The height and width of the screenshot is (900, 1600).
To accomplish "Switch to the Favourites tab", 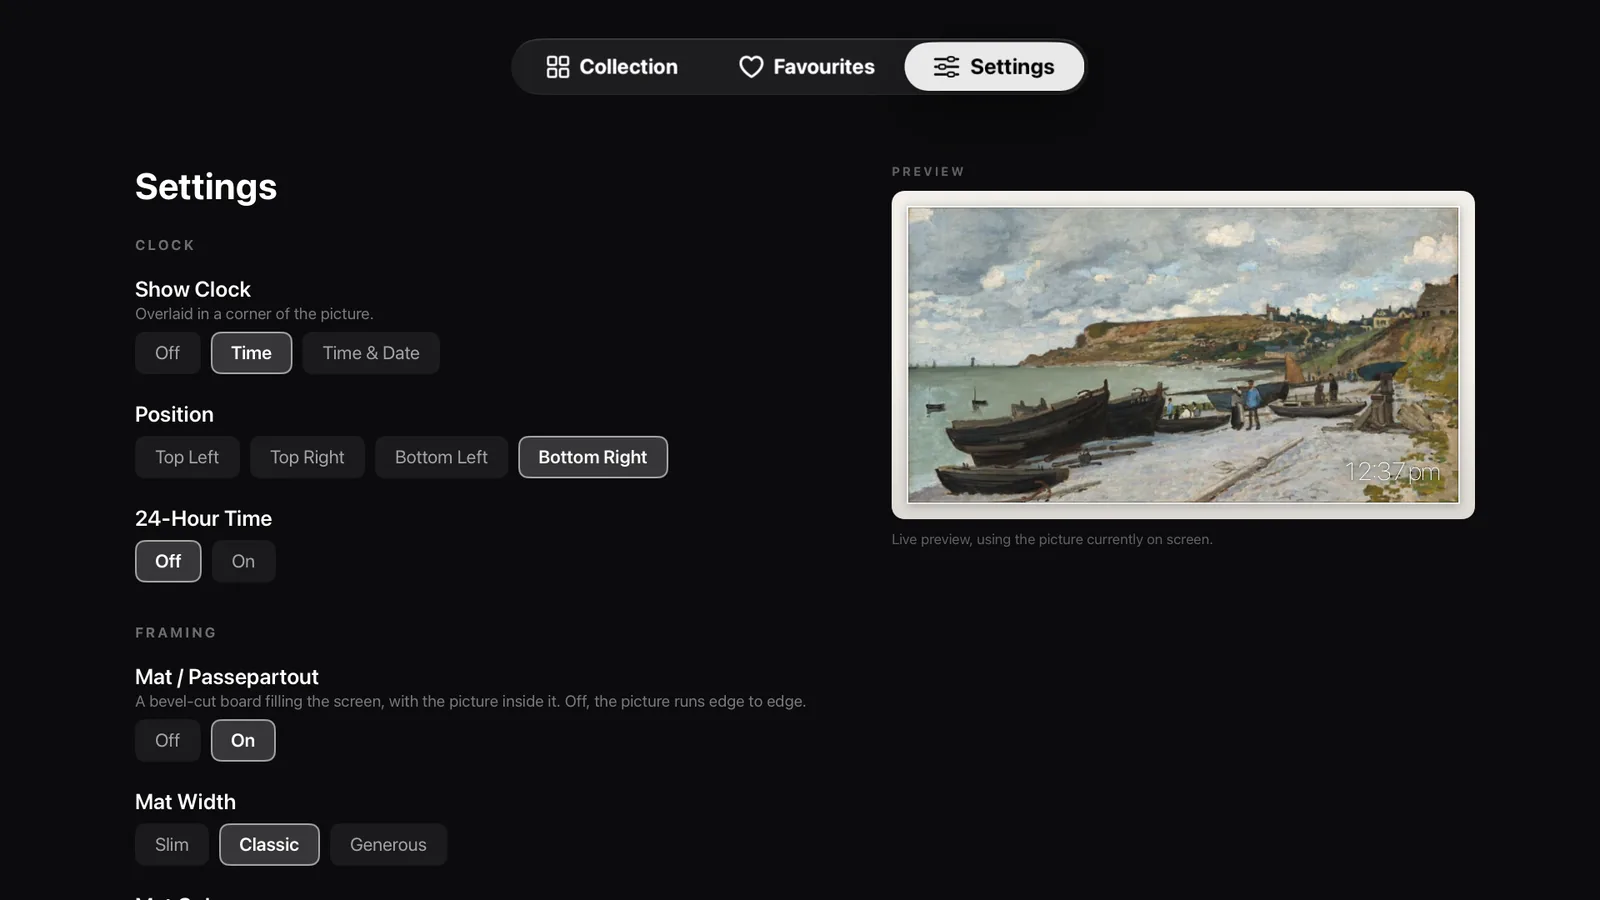I will 806,67.
